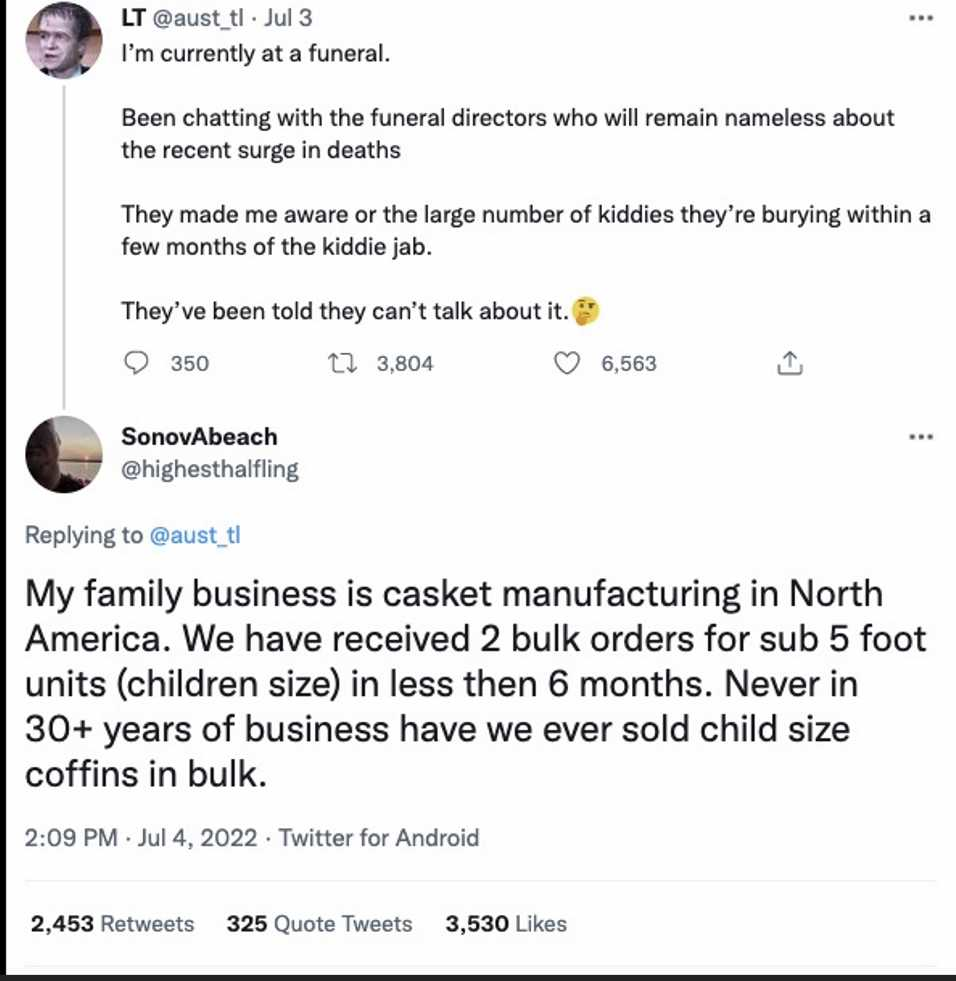956x981 pixels.
Task: View the 325 Quote Tweets list
Action: pyautogui.click(x=319, y=923)
